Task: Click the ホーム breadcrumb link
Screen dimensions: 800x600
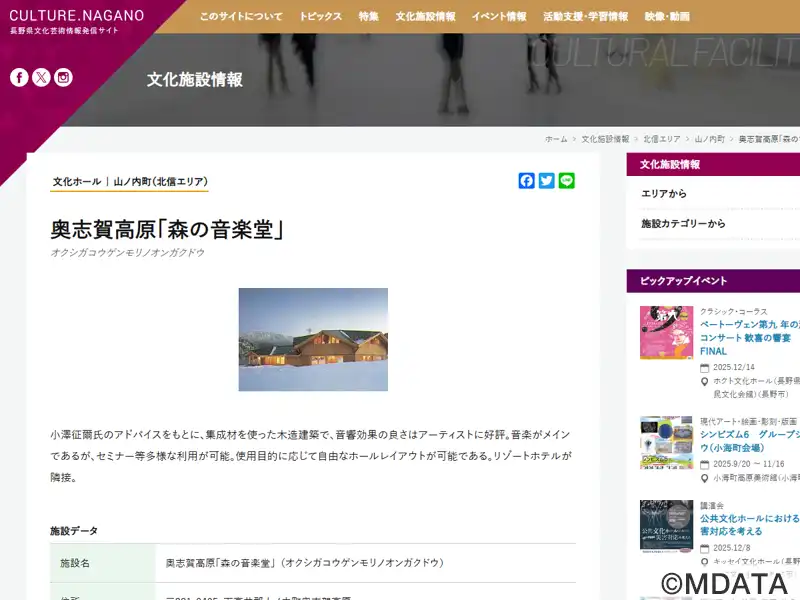Action: point(556,139)
